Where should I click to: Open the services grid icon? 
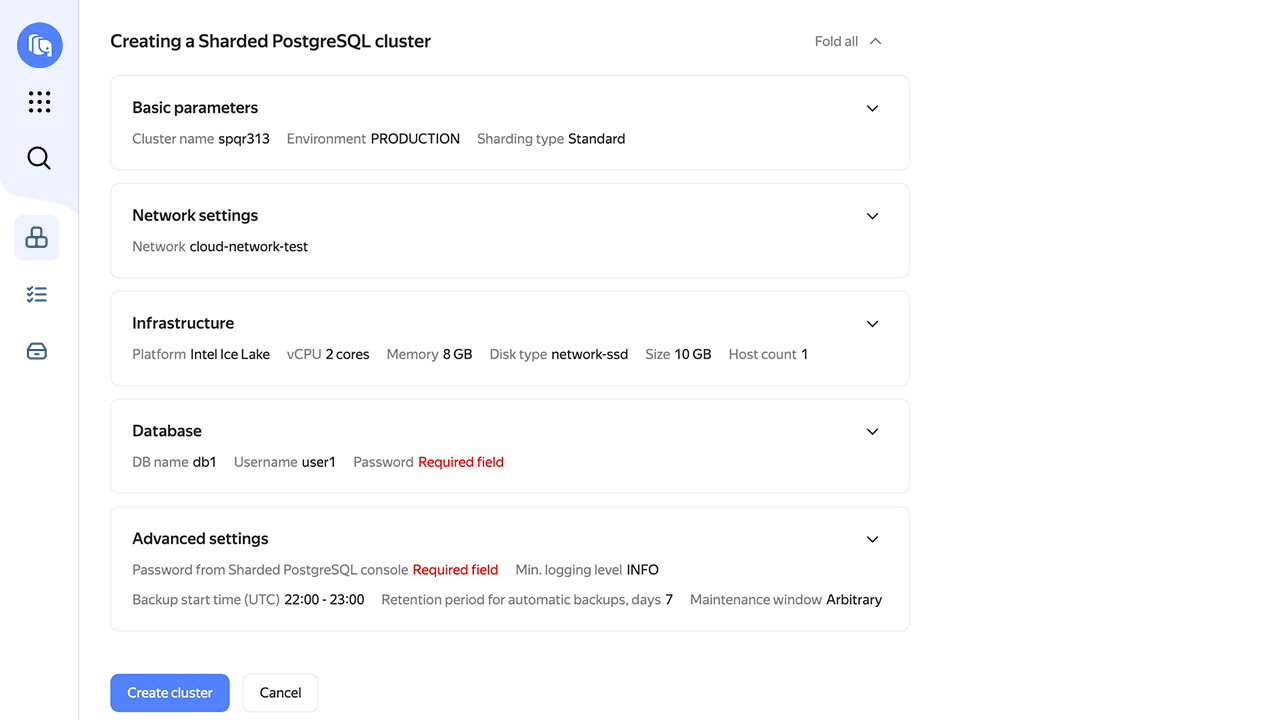pos(39,101)
